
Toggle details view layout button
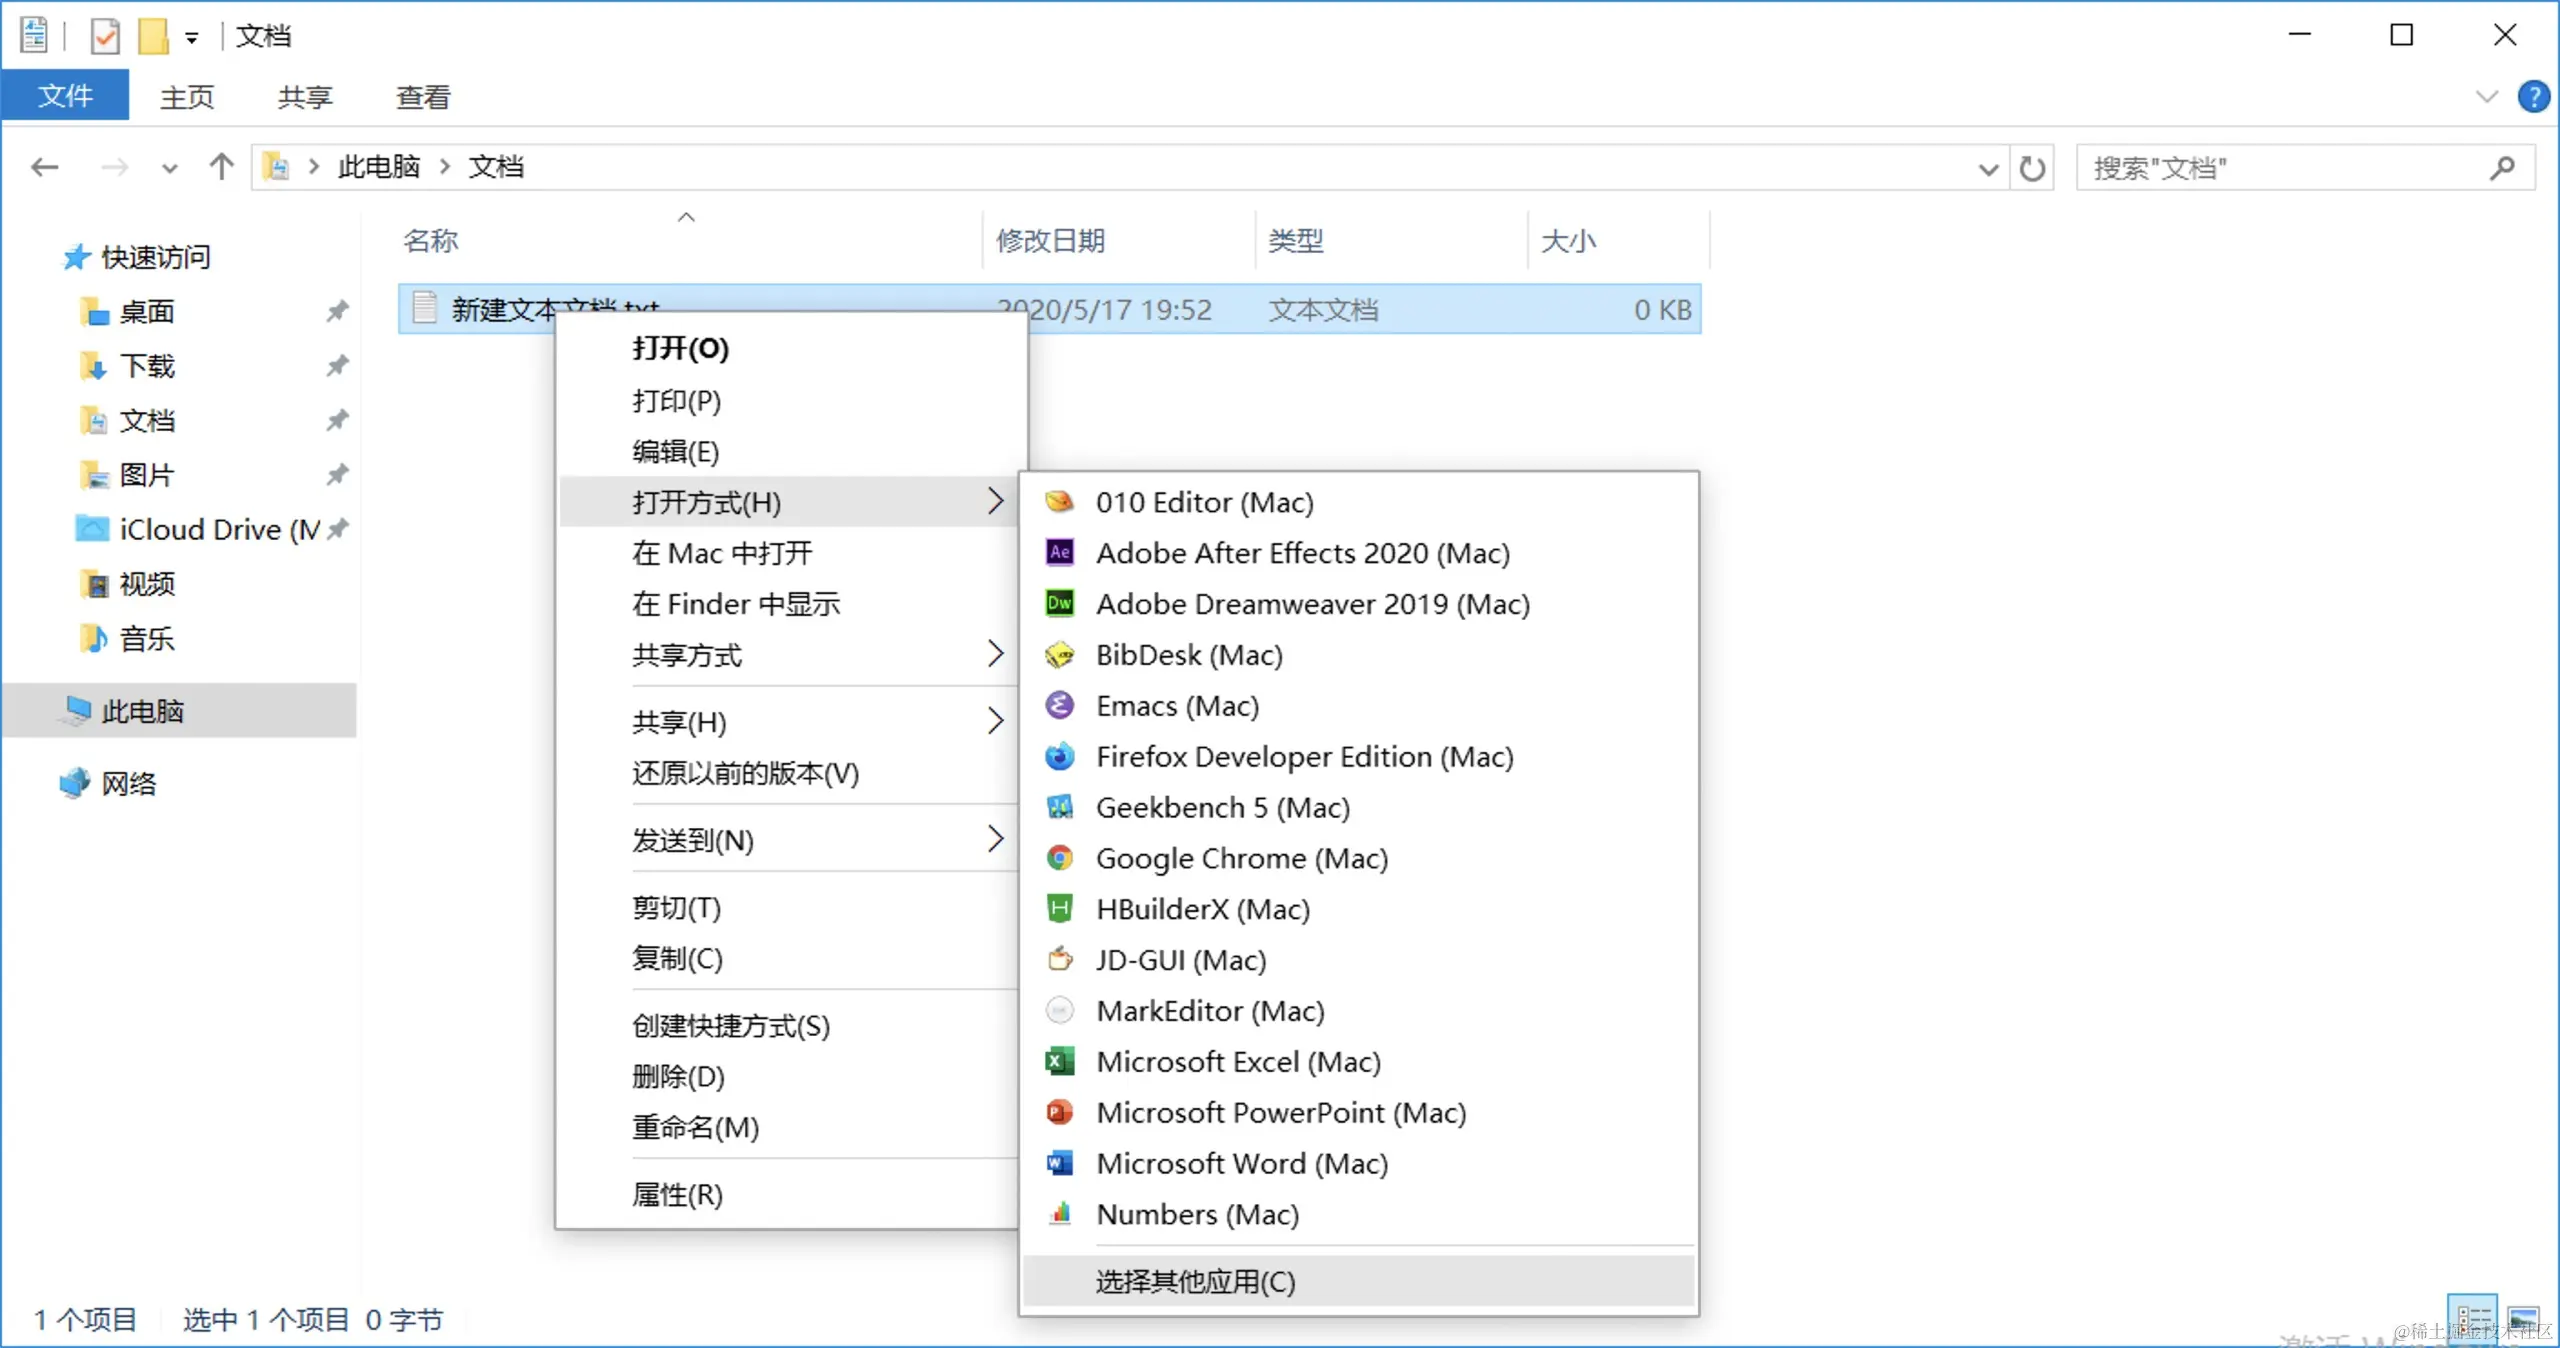coord(2473,1320)
